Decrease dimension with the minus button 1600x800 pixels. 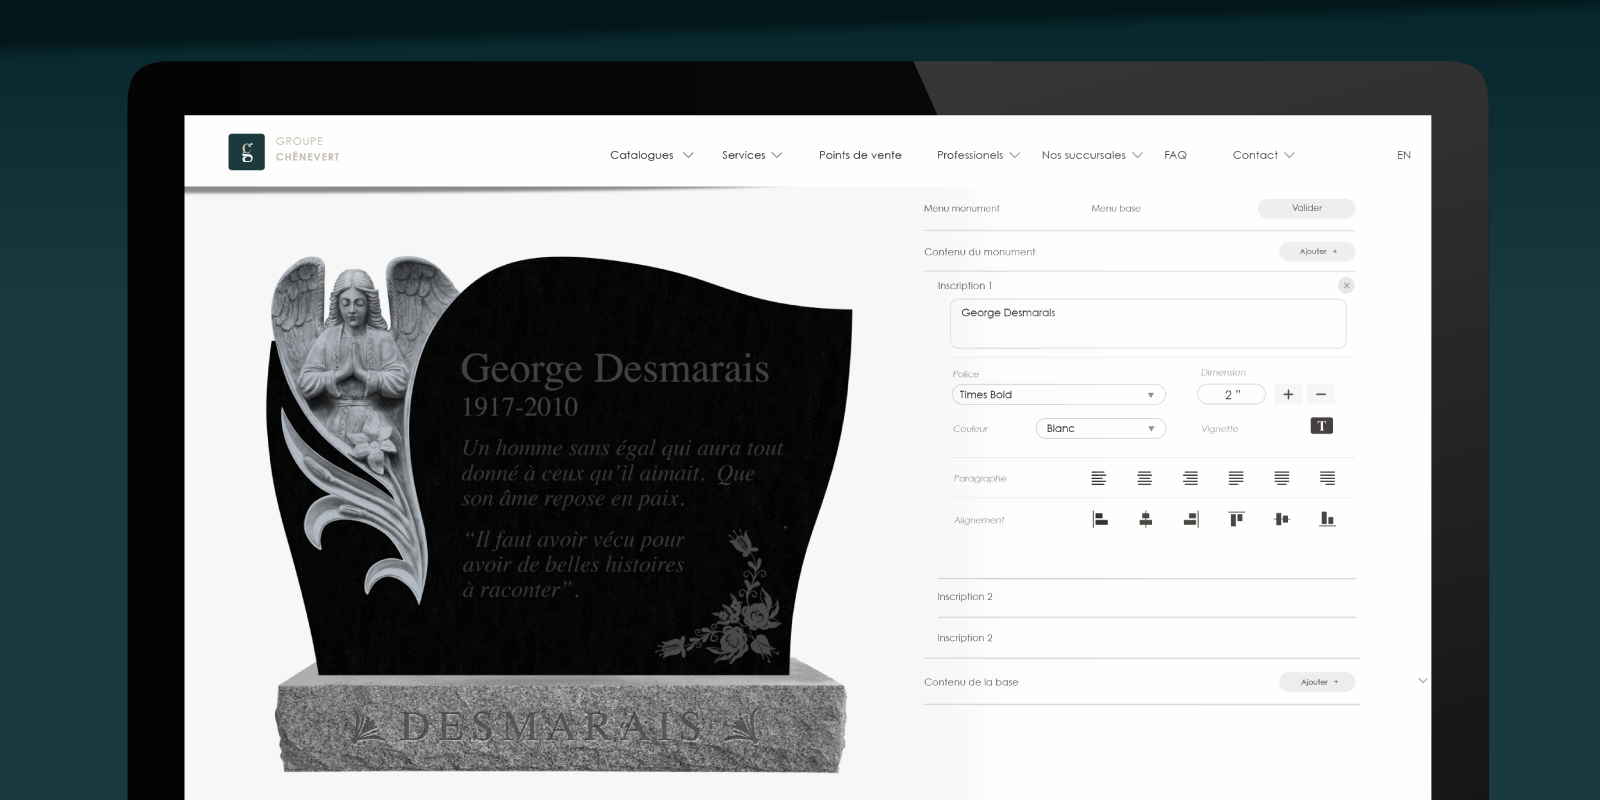(x=1320, y=395)
